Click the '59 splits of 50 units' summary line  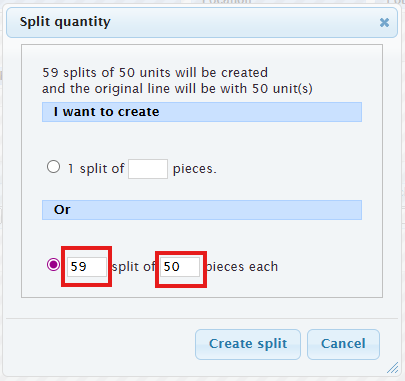[x=155, y=73]
